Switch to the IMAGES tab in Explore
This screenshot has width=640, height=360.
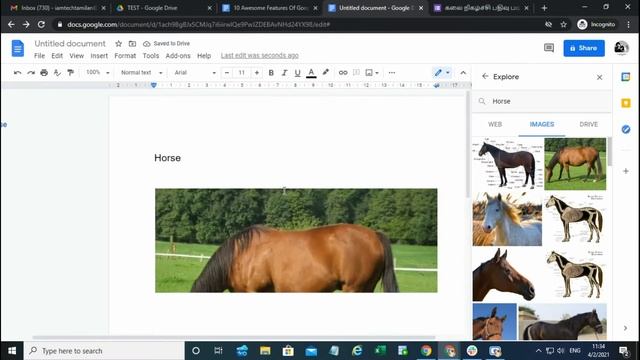pos(542,124)
